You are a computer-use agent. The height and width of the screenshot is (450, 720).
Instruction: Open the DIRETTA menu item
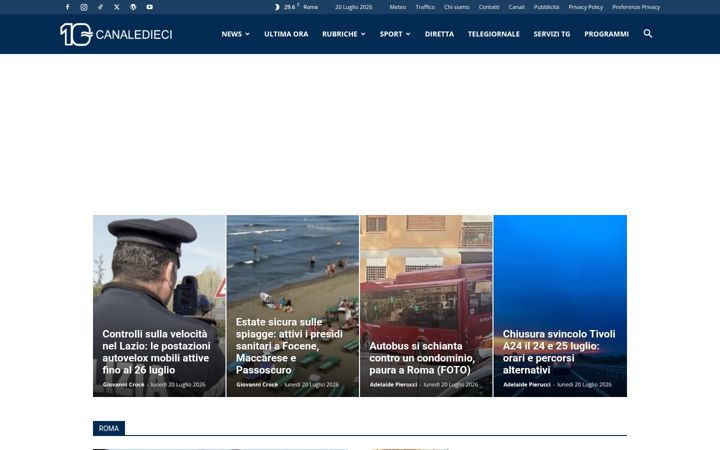pyautogui.click(x=439, y=34)
